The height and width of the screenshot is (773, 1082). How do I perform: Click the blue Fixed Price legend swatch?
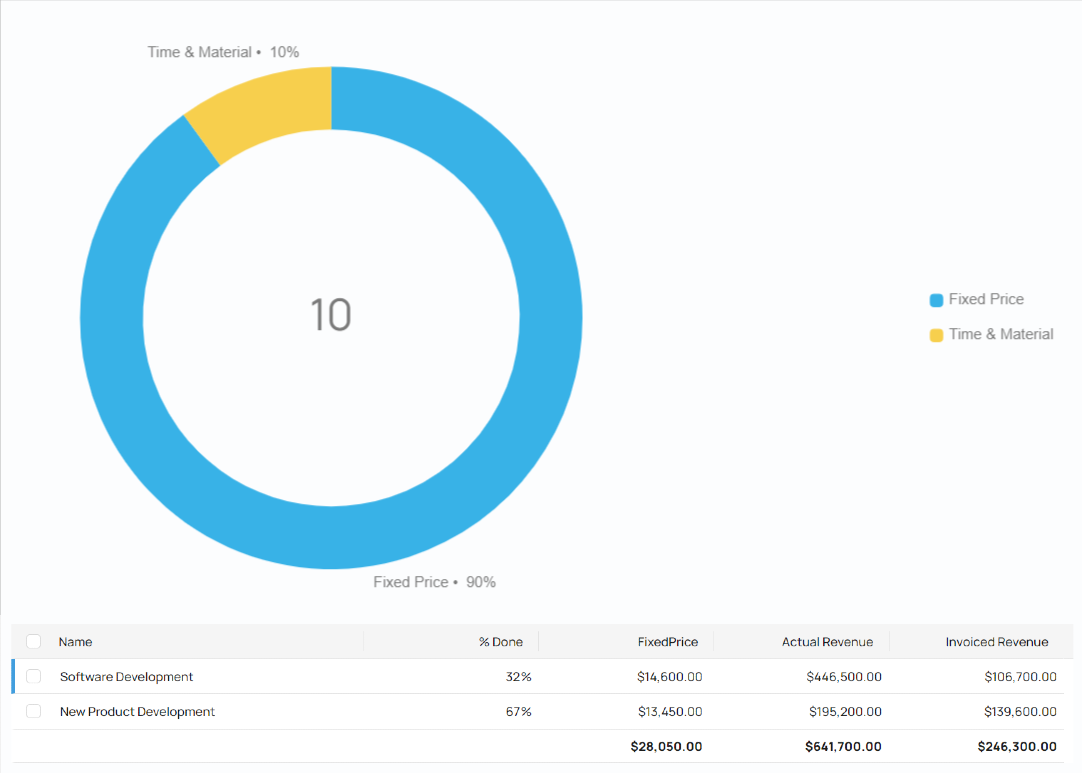coord(936,300)
